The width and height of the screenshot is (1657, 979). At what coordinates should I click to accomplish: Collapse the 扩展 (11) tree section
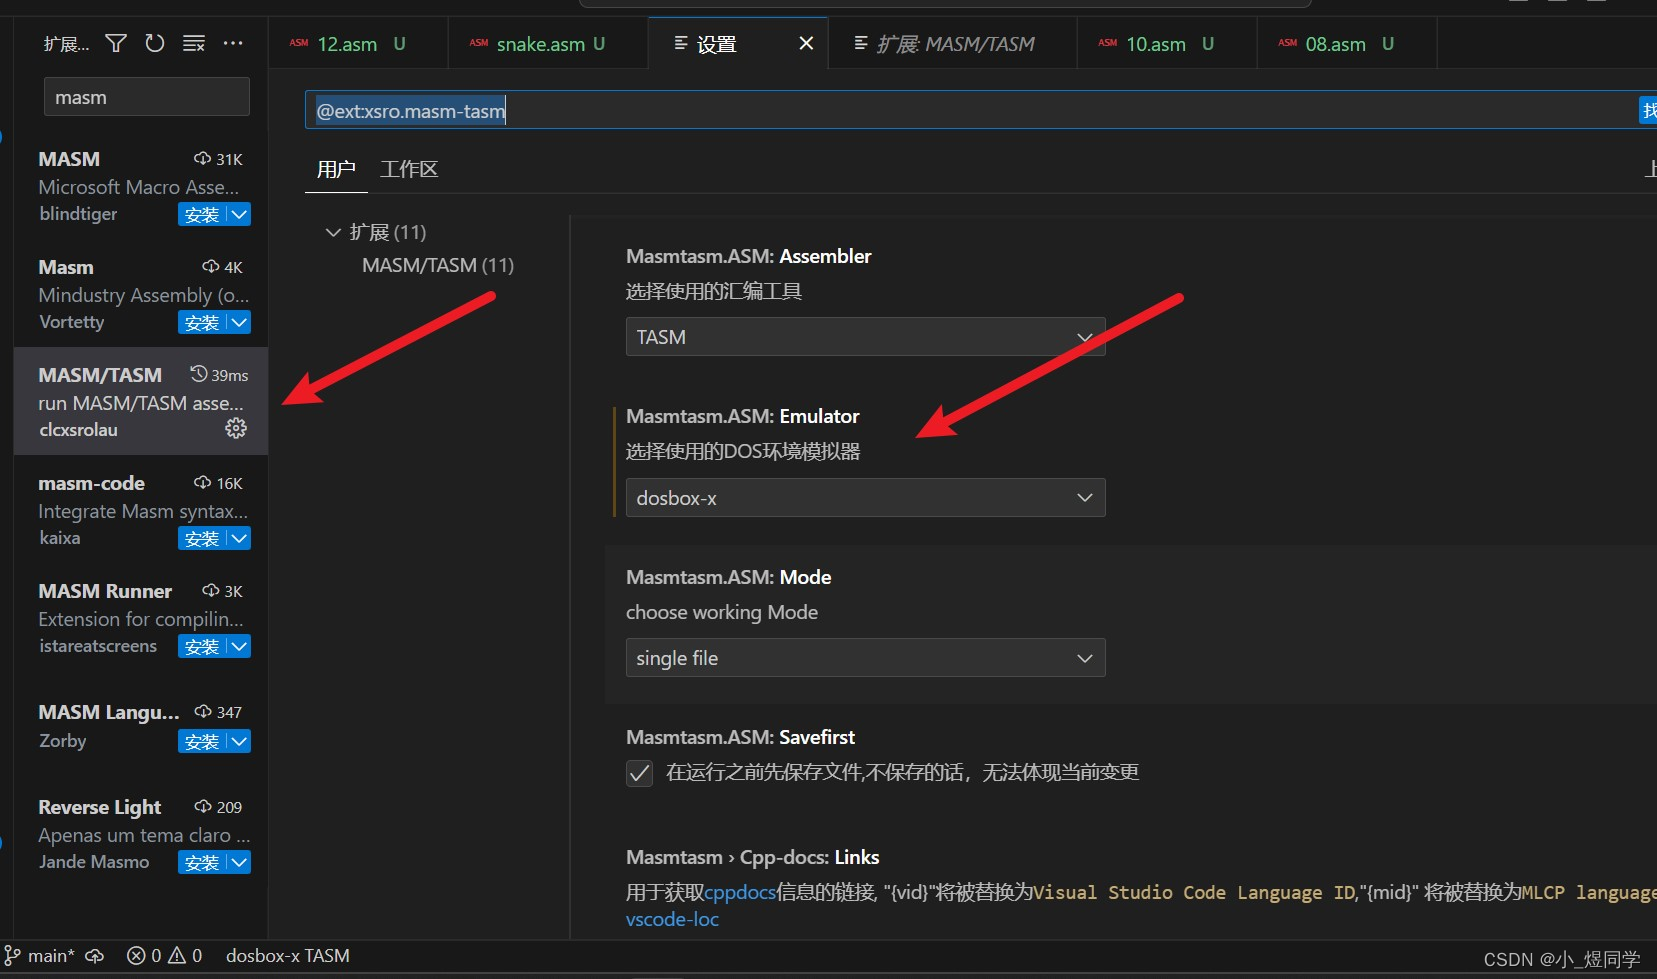[x=333, y=232]
